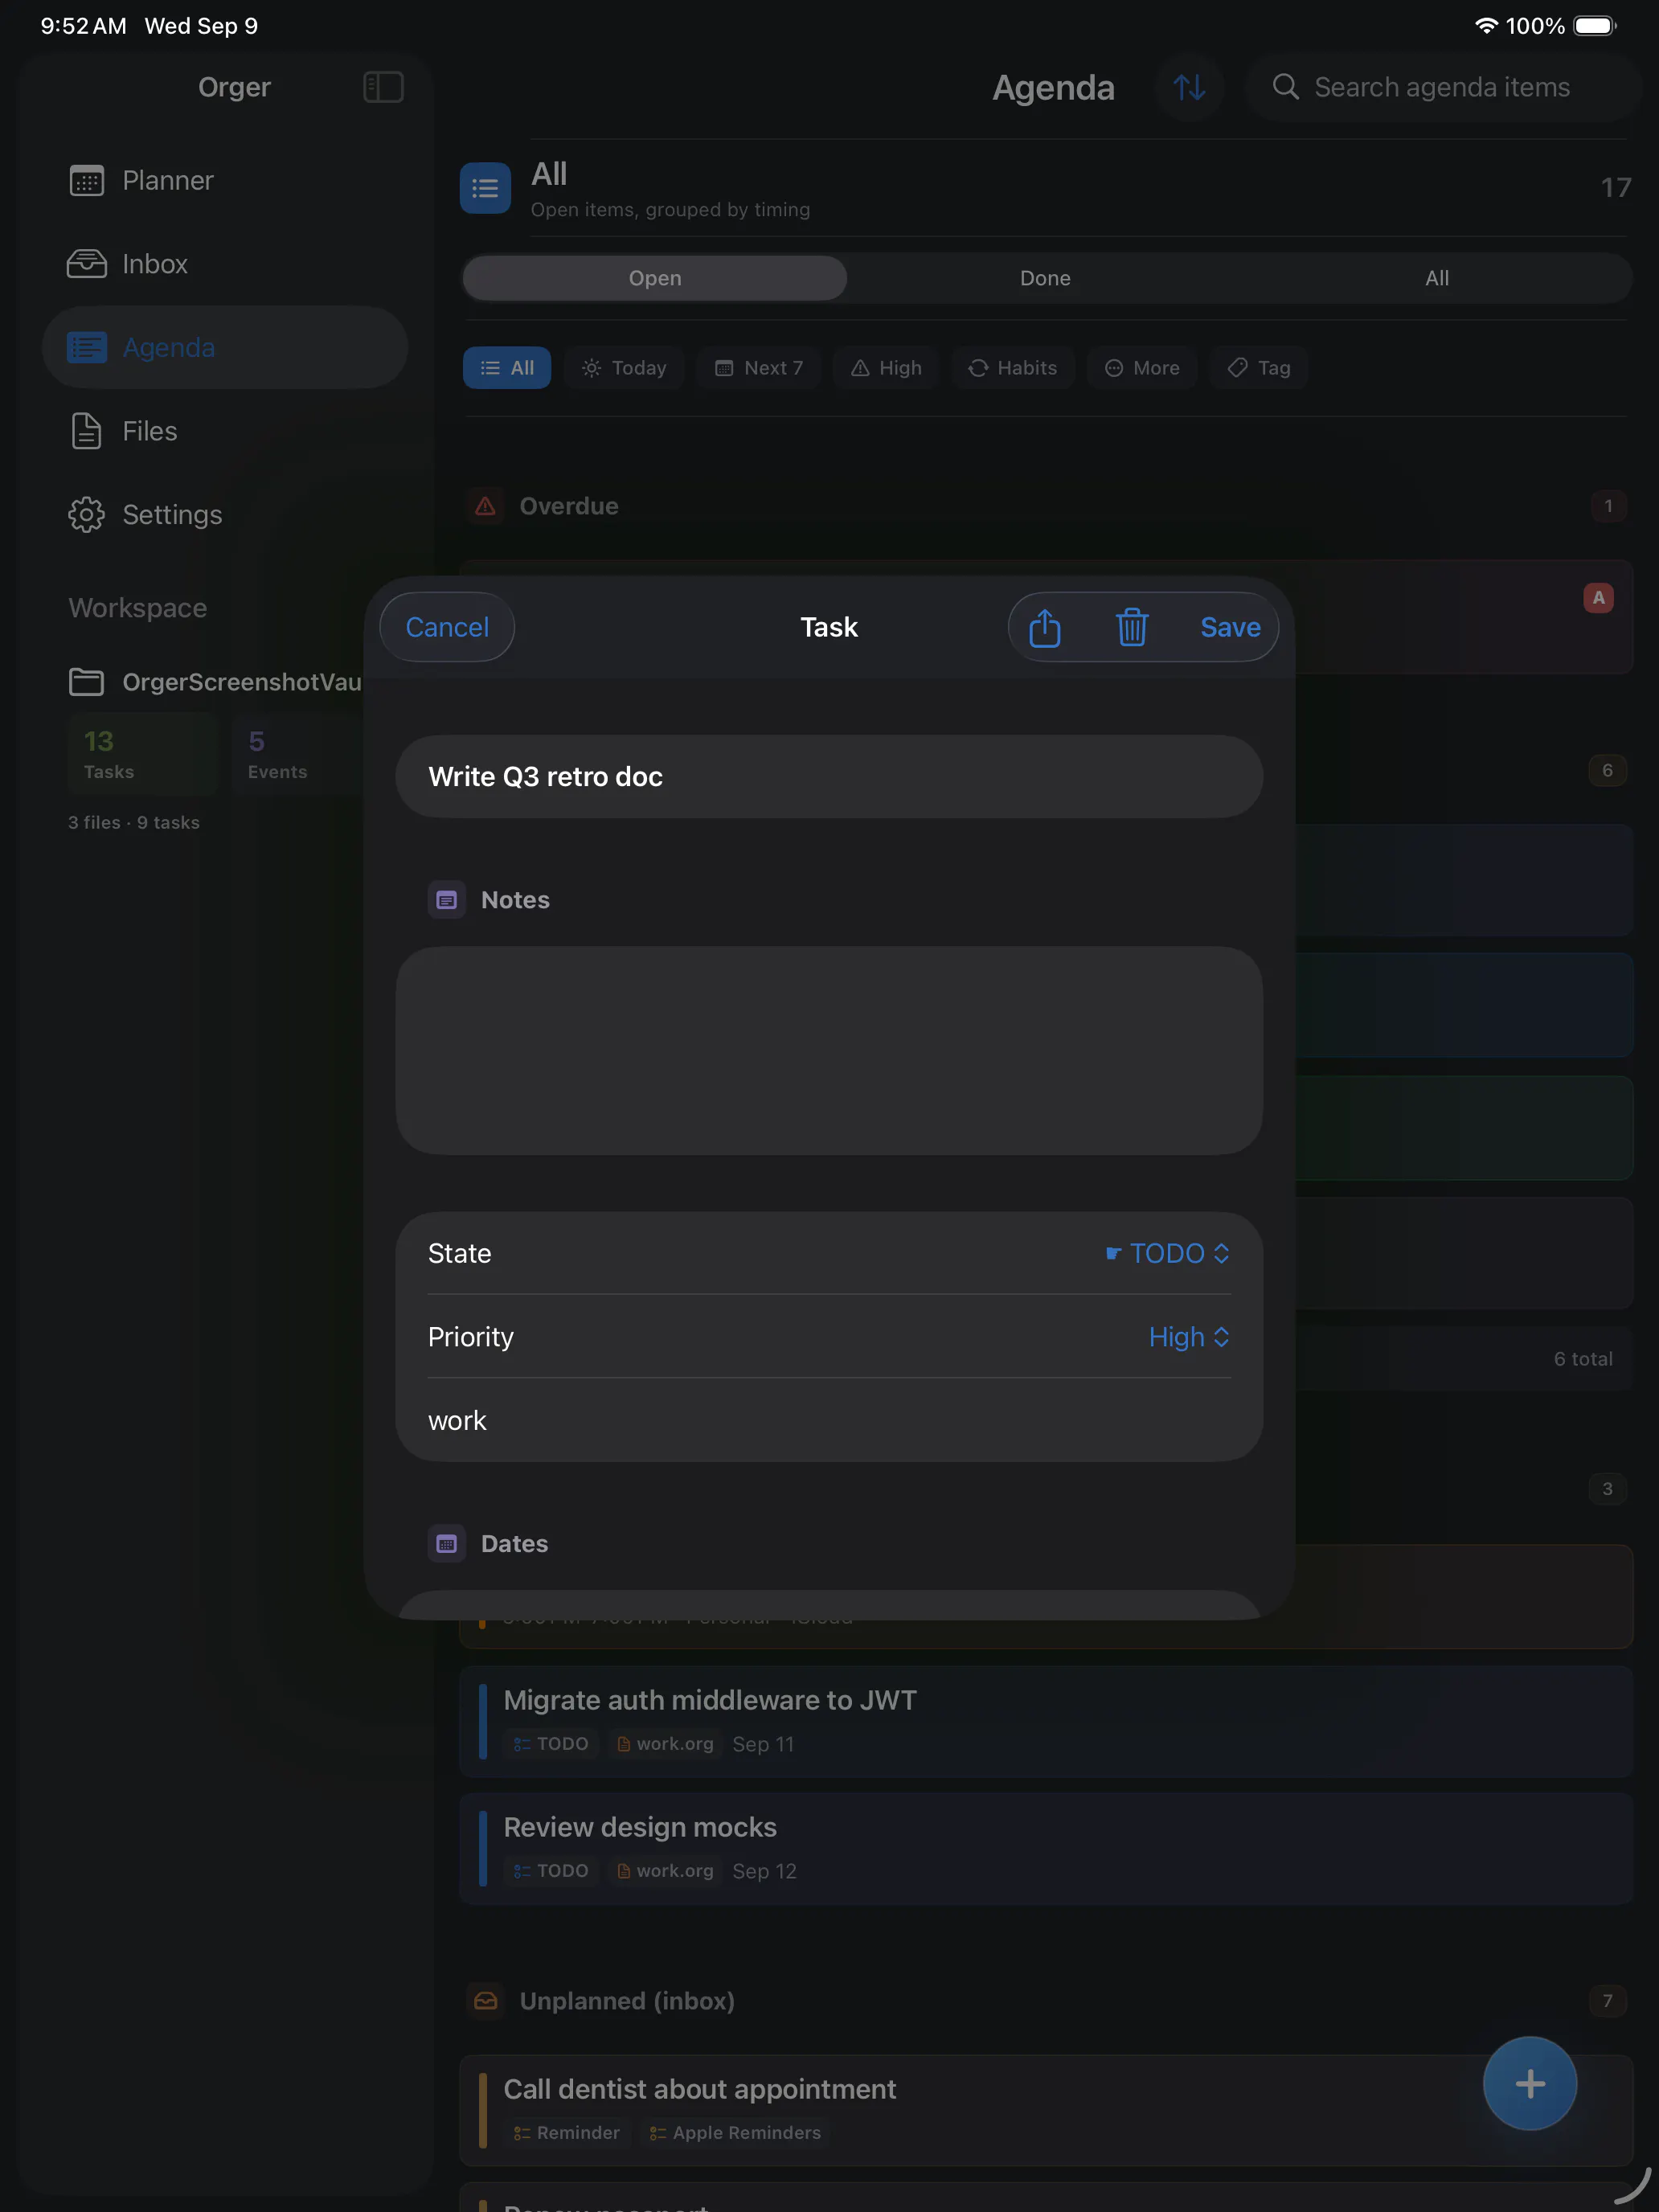Screen dimensions: 1659x2212
Task: Select the Next 7 filter chip
Action: [x=759, y=368]
